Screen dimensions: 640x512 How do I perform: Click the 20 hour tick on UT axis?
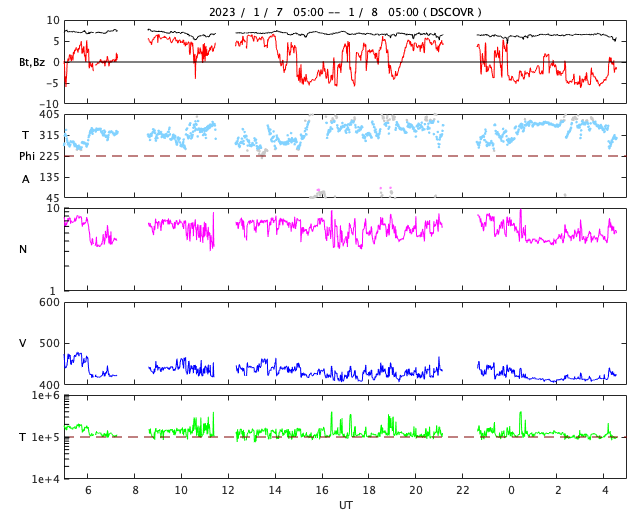[416, 490]
